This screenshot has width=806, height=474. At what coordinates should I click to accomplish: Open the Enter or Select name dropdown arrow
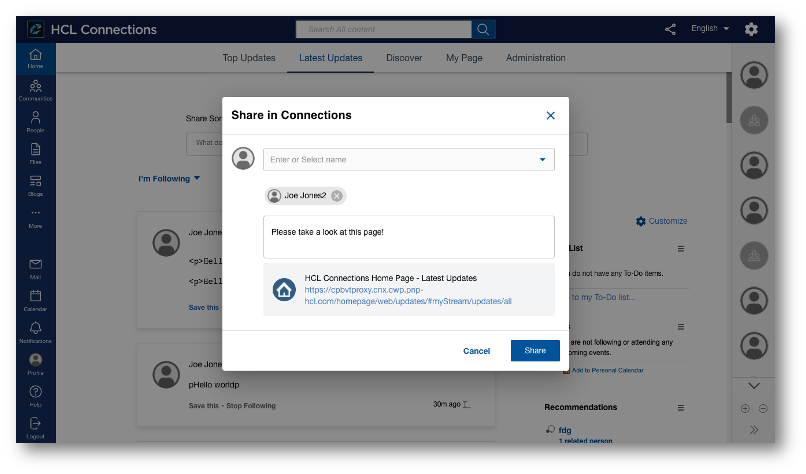[542, 159]
